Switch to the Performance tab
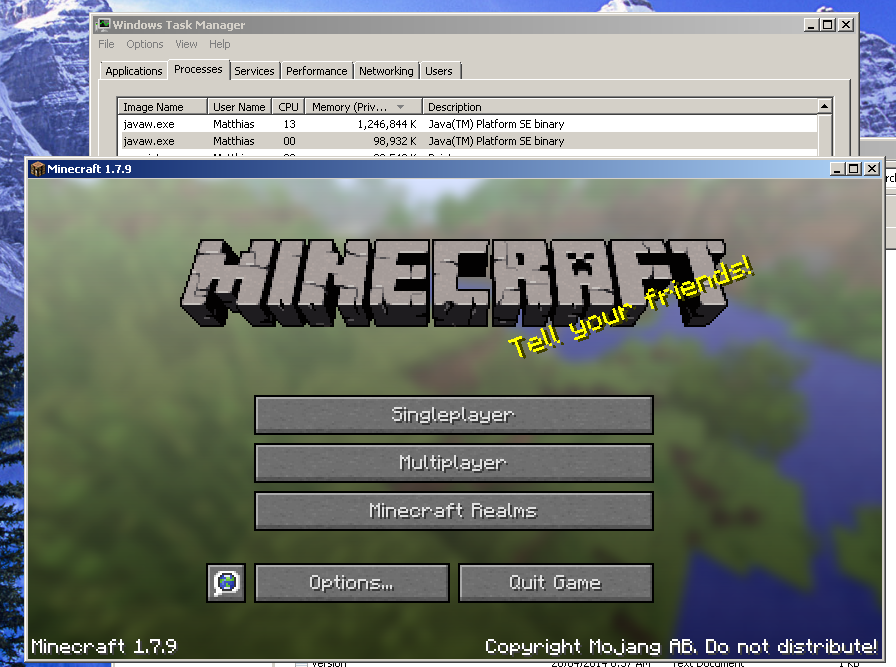896x667 pixels. tap(317, 71)
